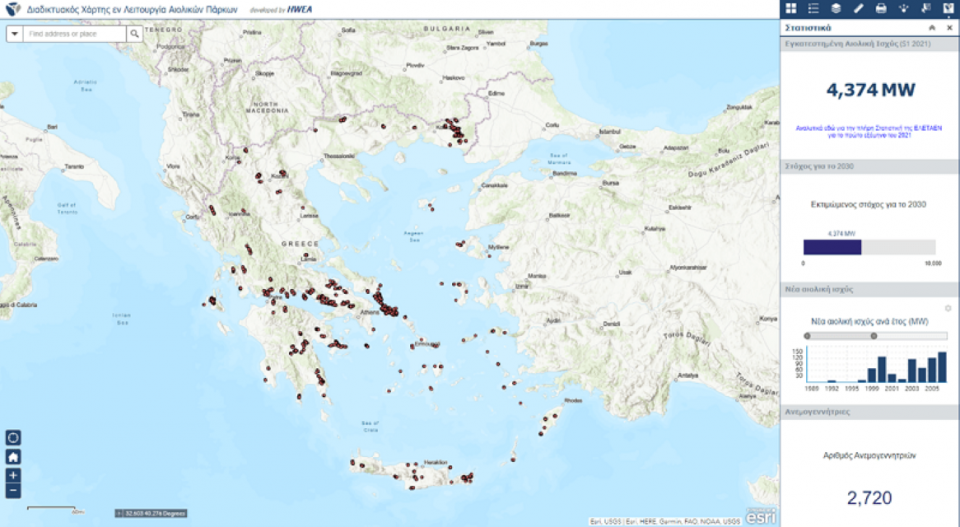
Task: Zoom out with the minus button
Action: click(x=13, y=491)
